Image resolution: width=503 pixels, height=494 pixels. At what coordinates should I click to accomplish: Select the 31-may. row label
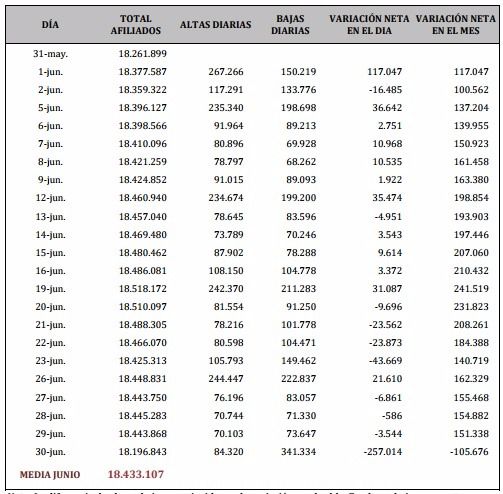pyautogui.click(x=50, y=54)
